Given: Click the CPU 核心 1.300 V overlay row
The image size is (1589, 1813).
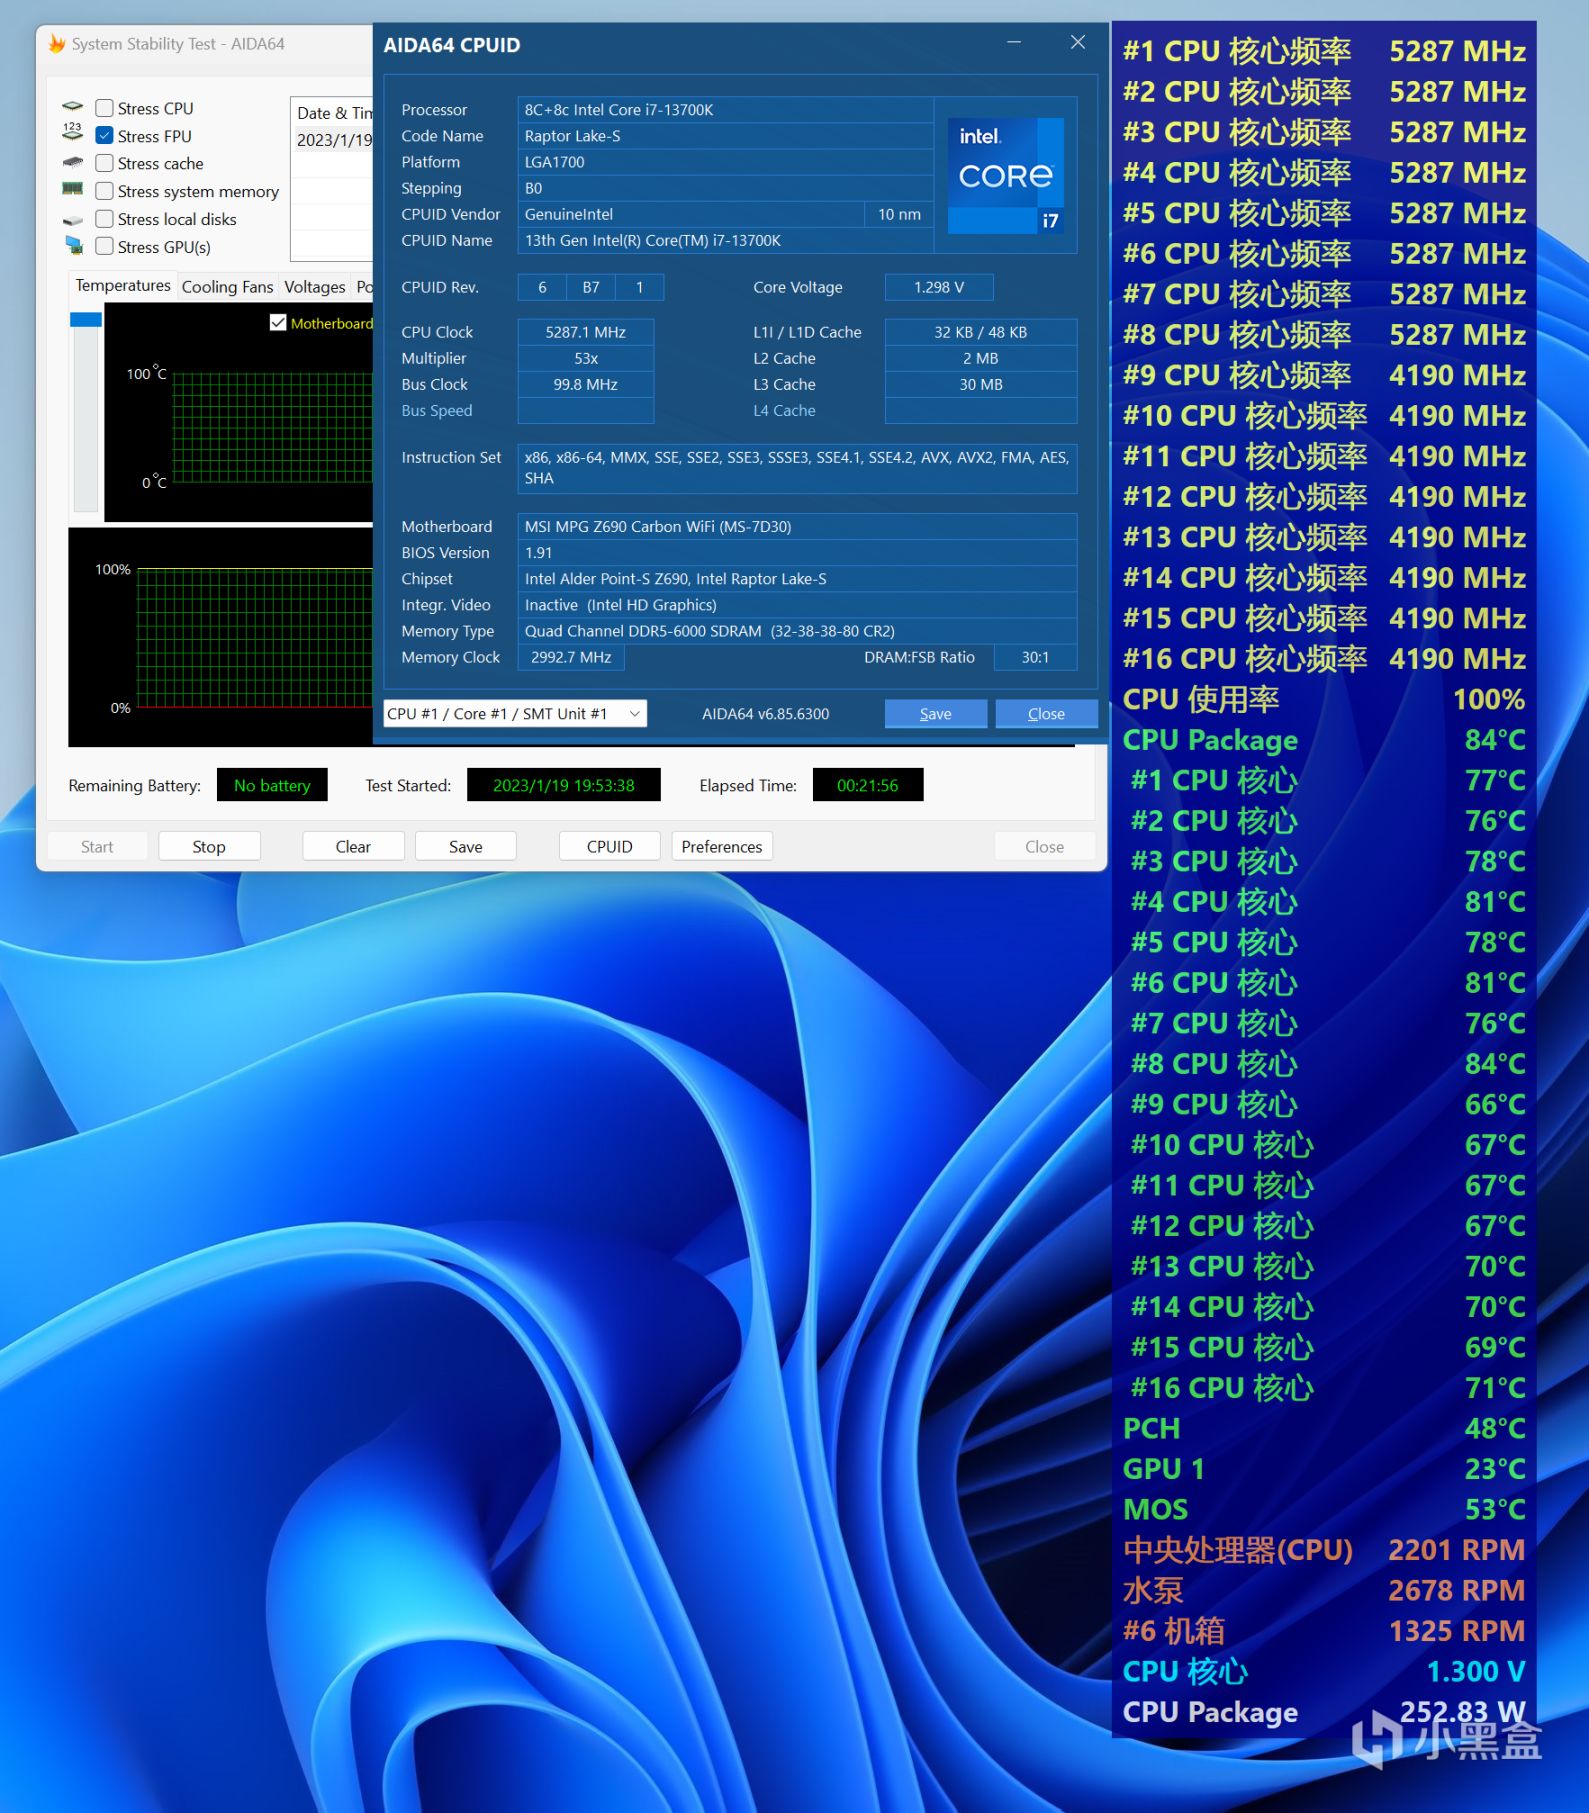Looking at the screenshot, I should point(1324,1671).
